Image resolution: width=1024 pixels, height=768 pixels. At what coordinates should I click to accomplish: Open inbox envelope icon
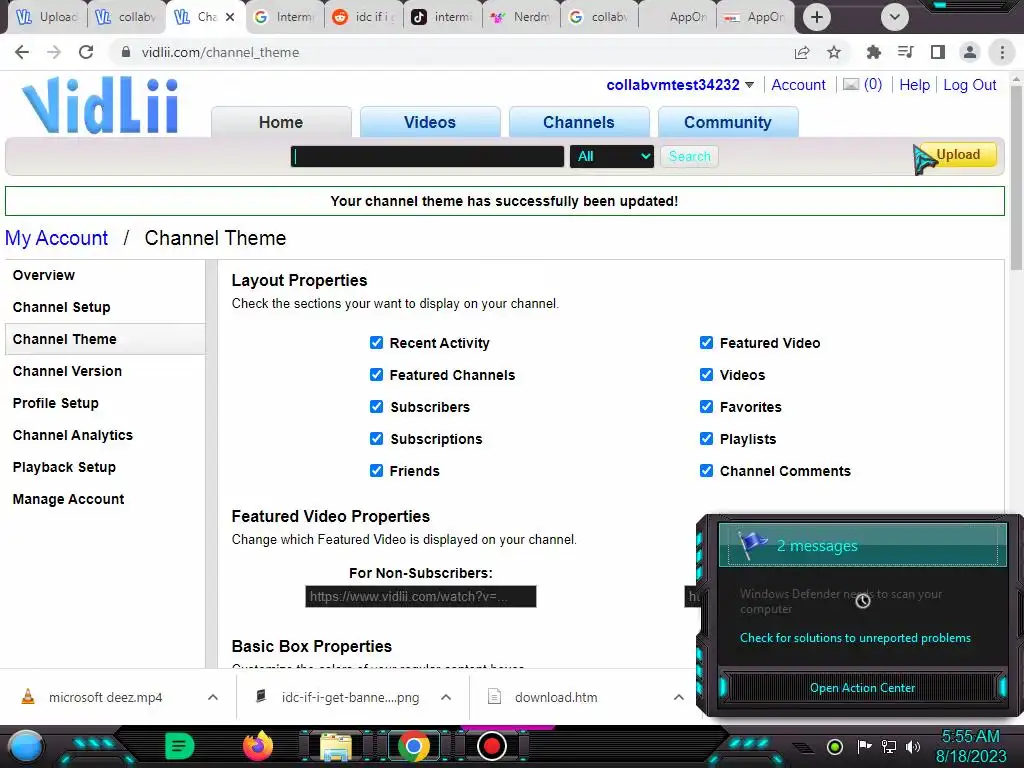pos(850,84)
